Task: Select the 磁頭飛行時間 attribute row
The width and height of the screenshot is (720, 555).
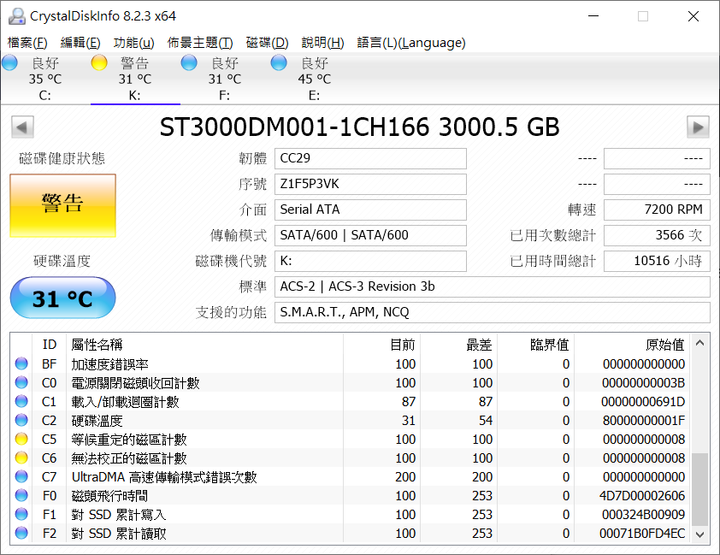Action: pyautogui.click(x=350, y=496)
